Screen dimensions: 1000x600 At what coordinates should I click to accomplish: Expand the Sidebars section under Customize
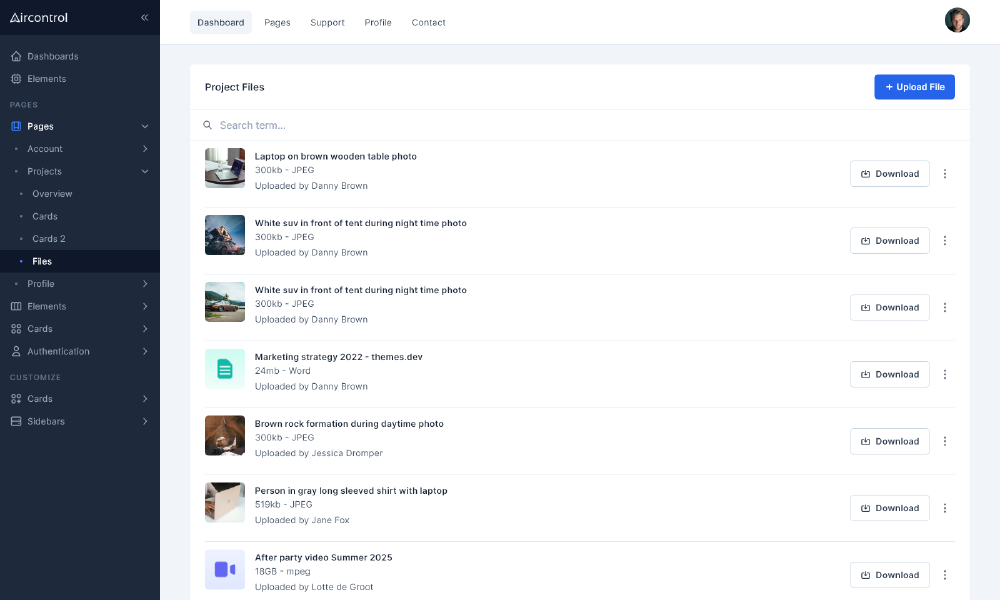(x=145, y=422)
